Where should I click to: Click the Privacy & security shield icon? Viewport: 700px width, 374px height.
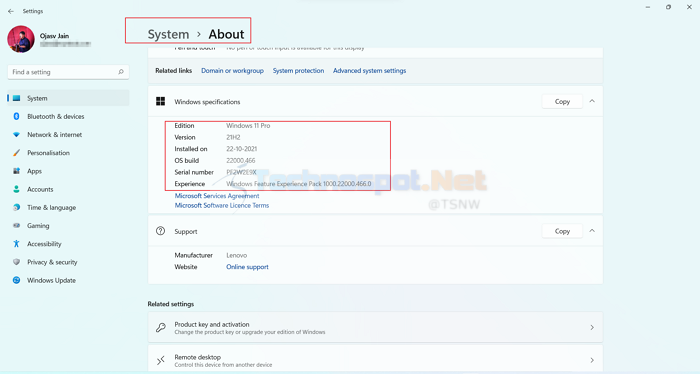(17, 262)
